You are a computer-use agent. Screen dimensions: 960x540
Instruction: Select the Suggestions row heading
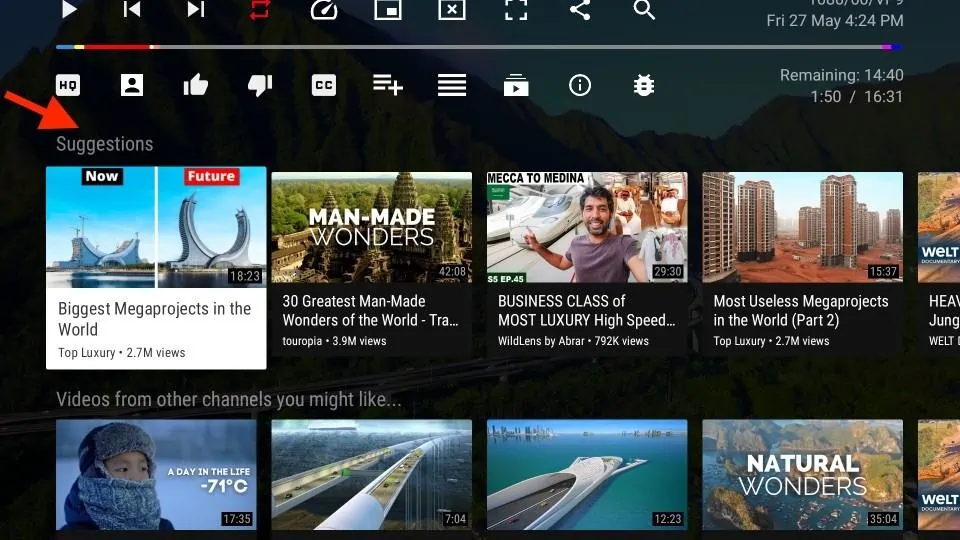coord(105,144)
